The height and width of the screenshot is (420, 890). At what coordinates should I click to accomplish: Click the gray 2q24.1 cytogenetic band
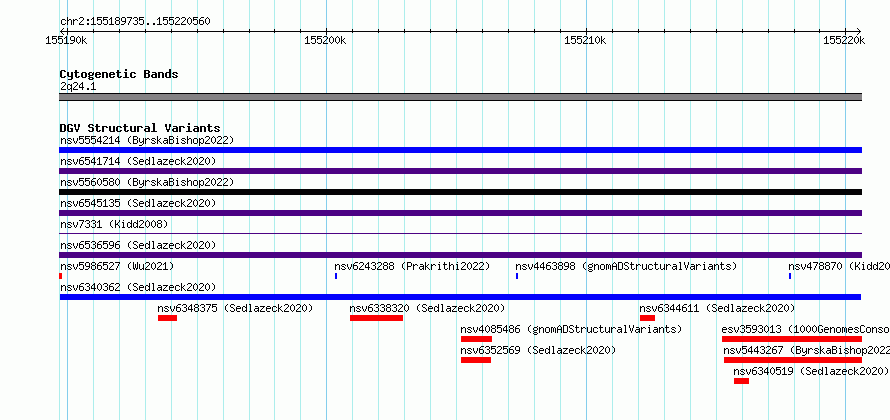point(460,97)
